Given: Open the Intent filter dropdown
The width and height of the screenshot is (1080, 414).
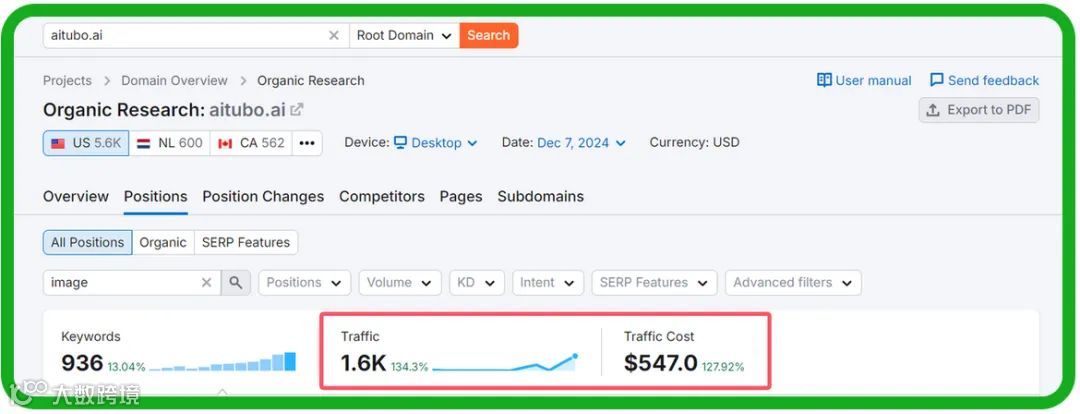Looking at the screenshot, I should coord(548,282).
